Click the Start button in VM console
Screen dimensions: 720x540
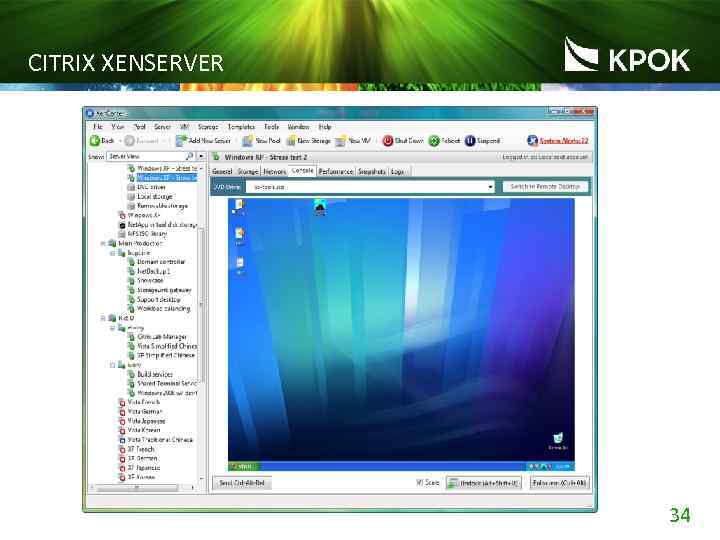[x=244, y=467]
